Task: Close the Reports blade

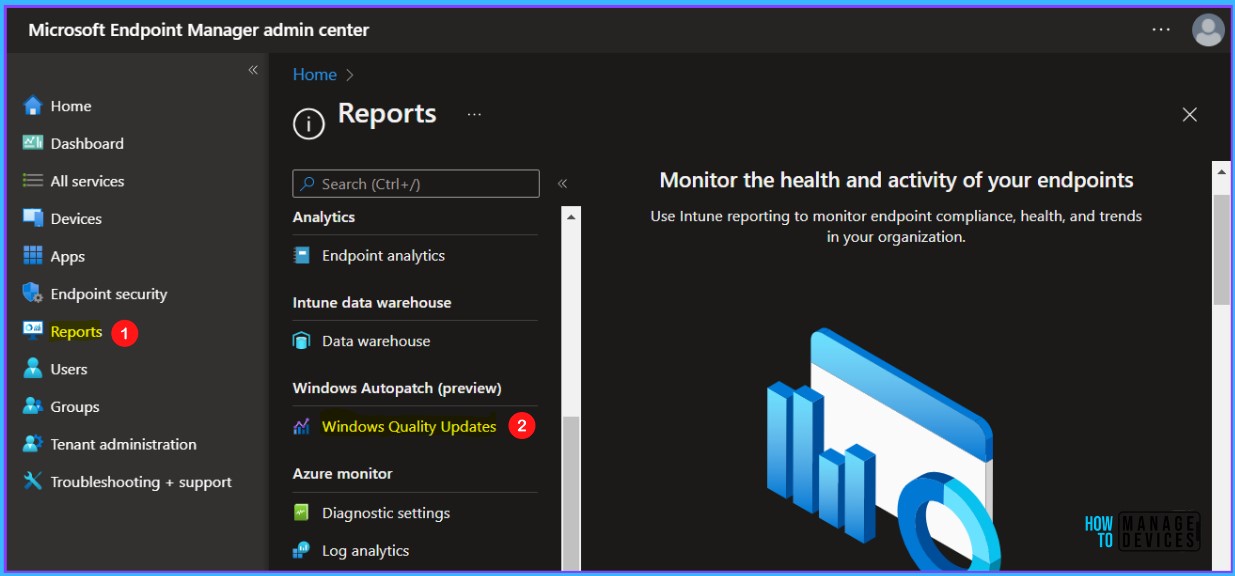Action: tap(1190, 115)
